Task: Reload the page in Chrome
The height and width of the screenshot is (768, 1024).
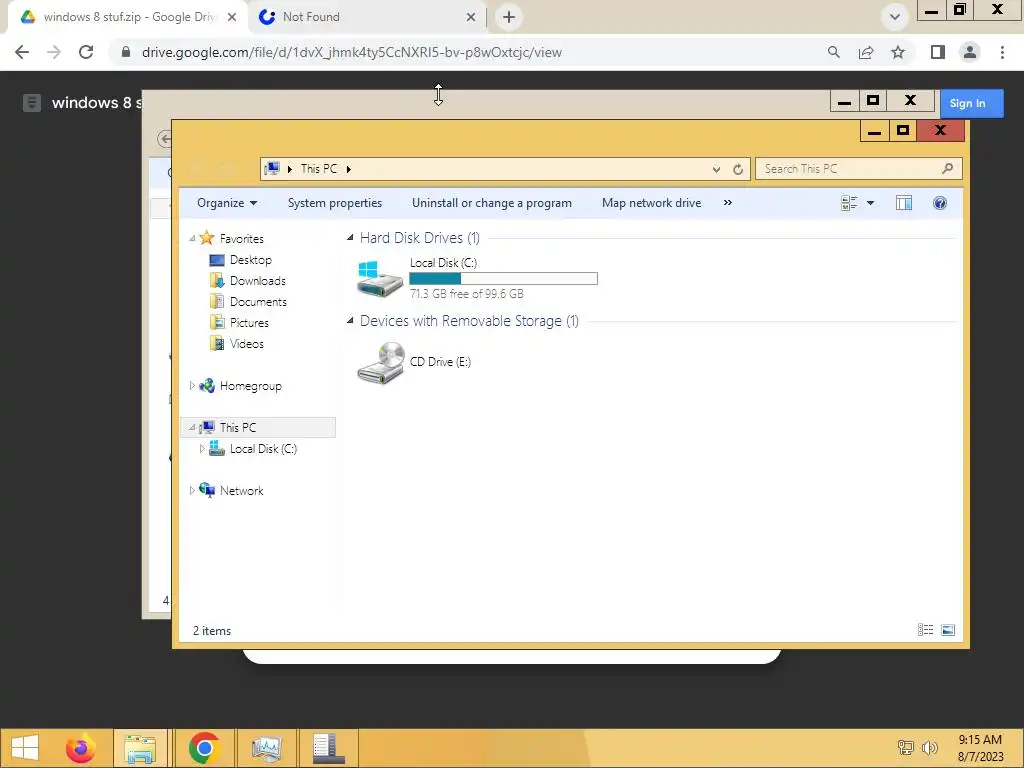Action: (x=86, y=52)
